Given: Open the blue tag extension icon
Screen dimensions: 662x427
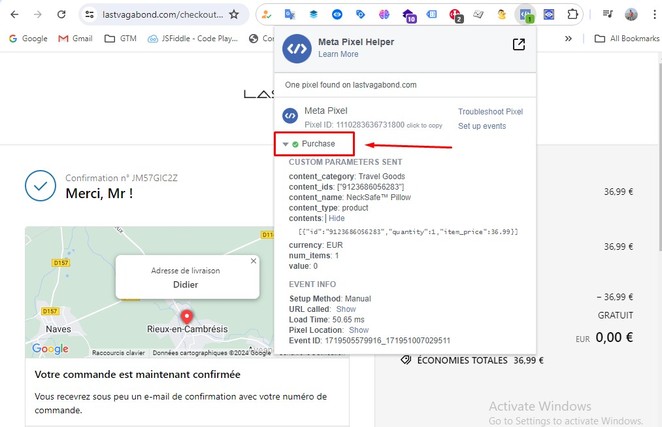Looking at the screenshot, I should (361, 14).
